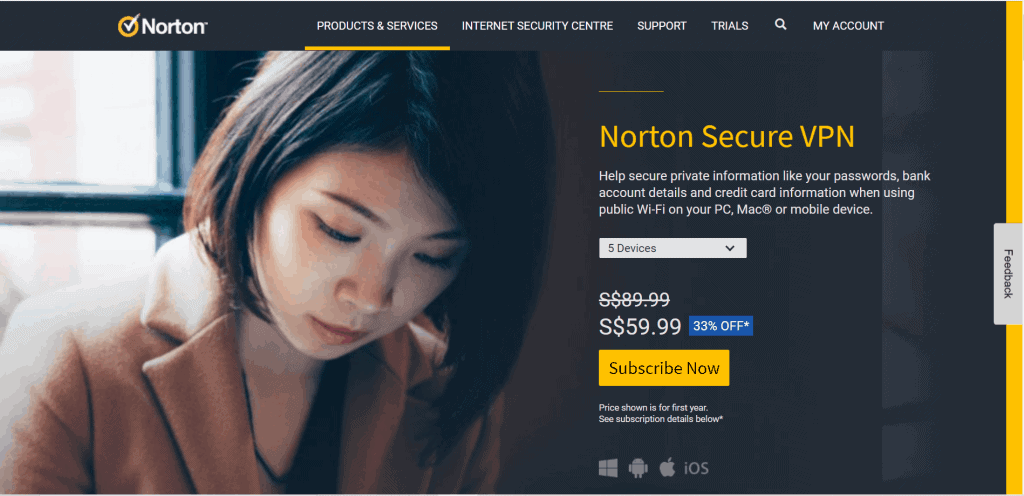The width and height of the screenshot is (1024, 496).
Task: Open the device count selector box
Action: click(x=673, y=248)
